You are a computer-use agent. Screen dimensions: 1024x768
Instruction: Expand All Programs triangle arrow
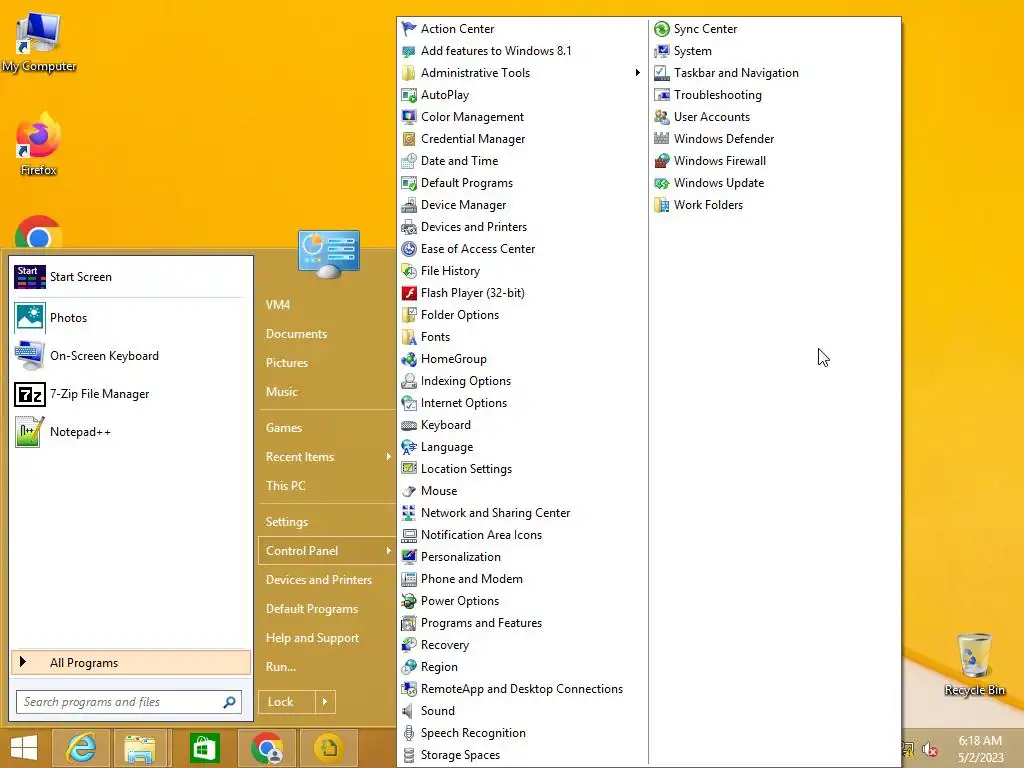(x=23, y=662)
